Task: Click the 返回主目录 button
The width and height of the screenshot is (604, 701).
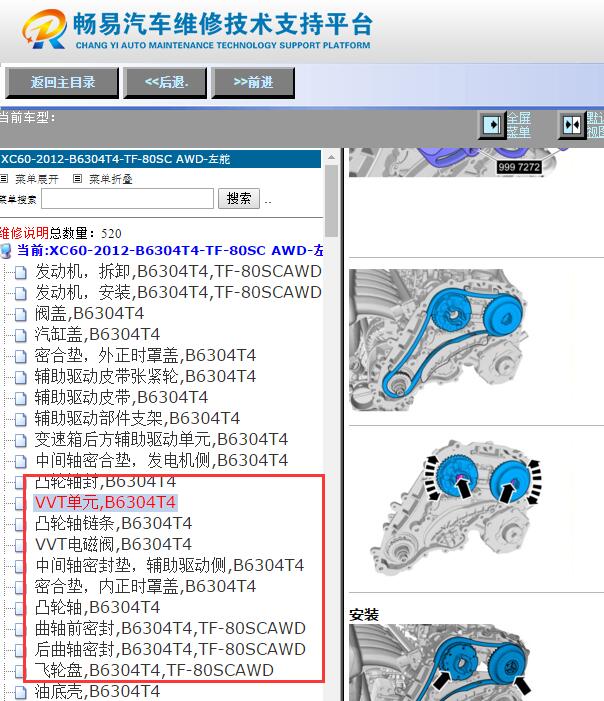Action: [62, 82]
